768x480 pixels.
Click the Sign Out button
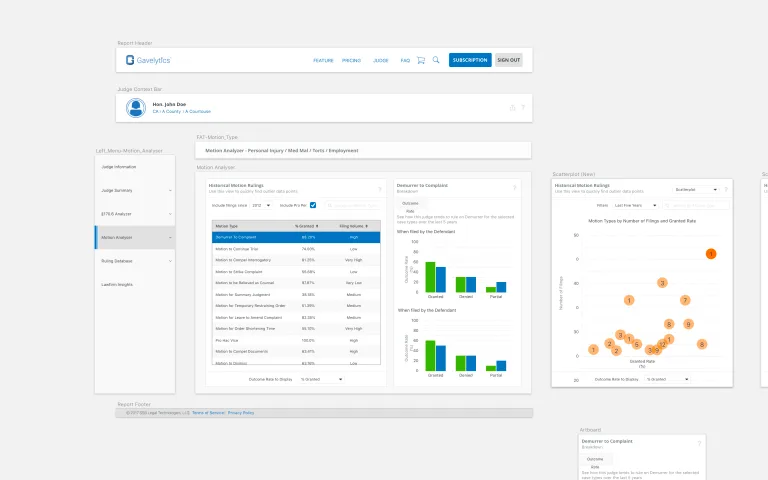point(508,60)
